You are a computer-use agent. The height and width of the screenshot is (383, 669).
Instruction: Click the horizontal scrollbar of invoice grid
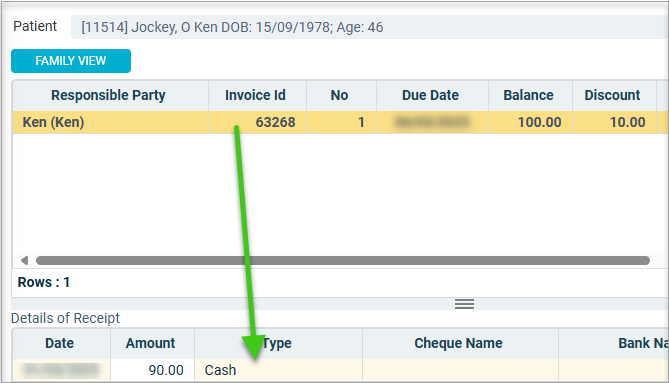coord(343,260)
